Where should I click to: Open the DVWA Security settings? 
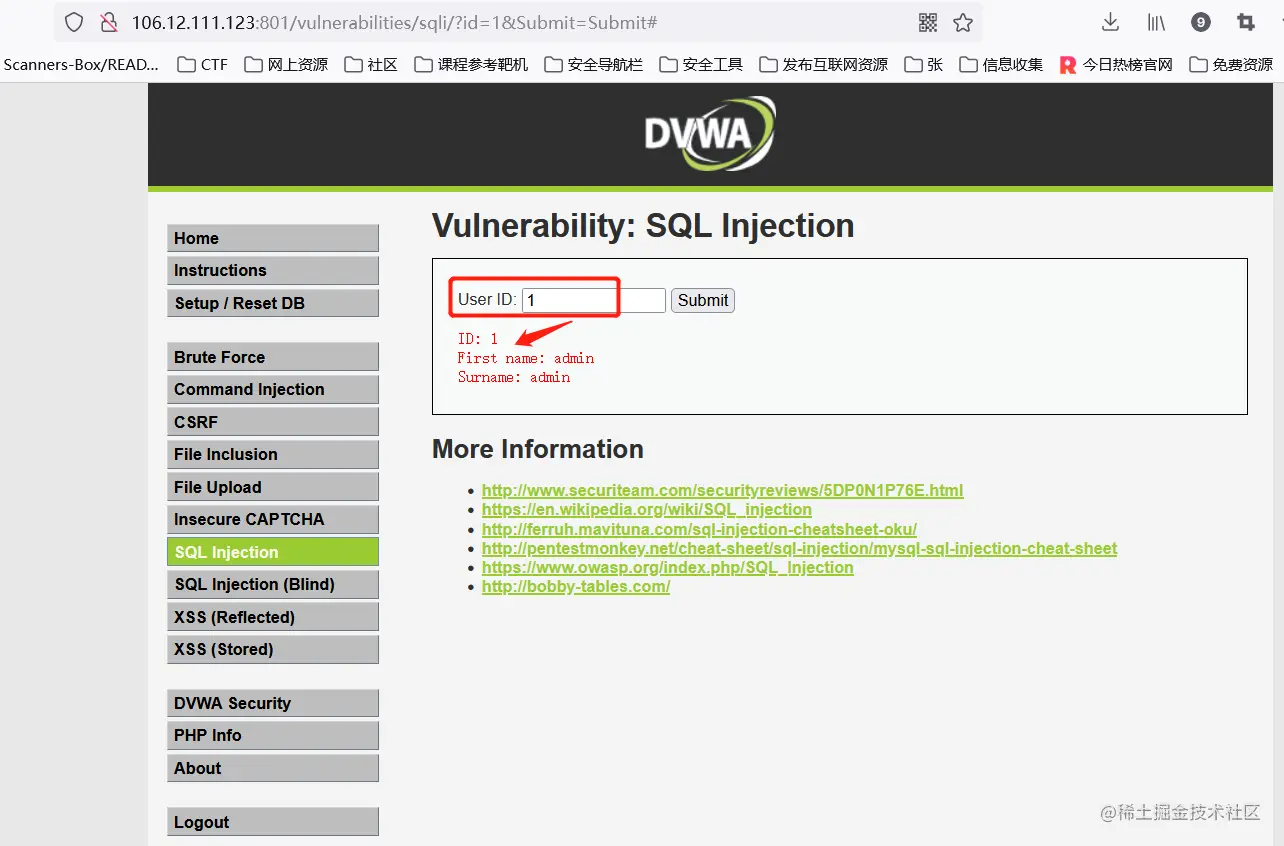tap(273, 703)
